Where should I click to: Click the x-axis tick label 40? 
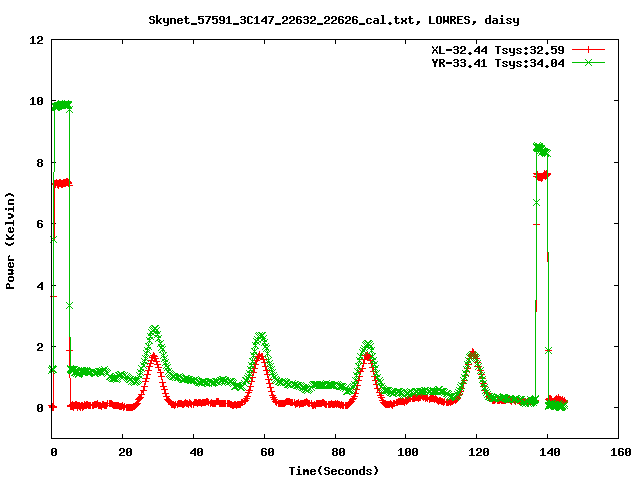click(x=192, y=453)
